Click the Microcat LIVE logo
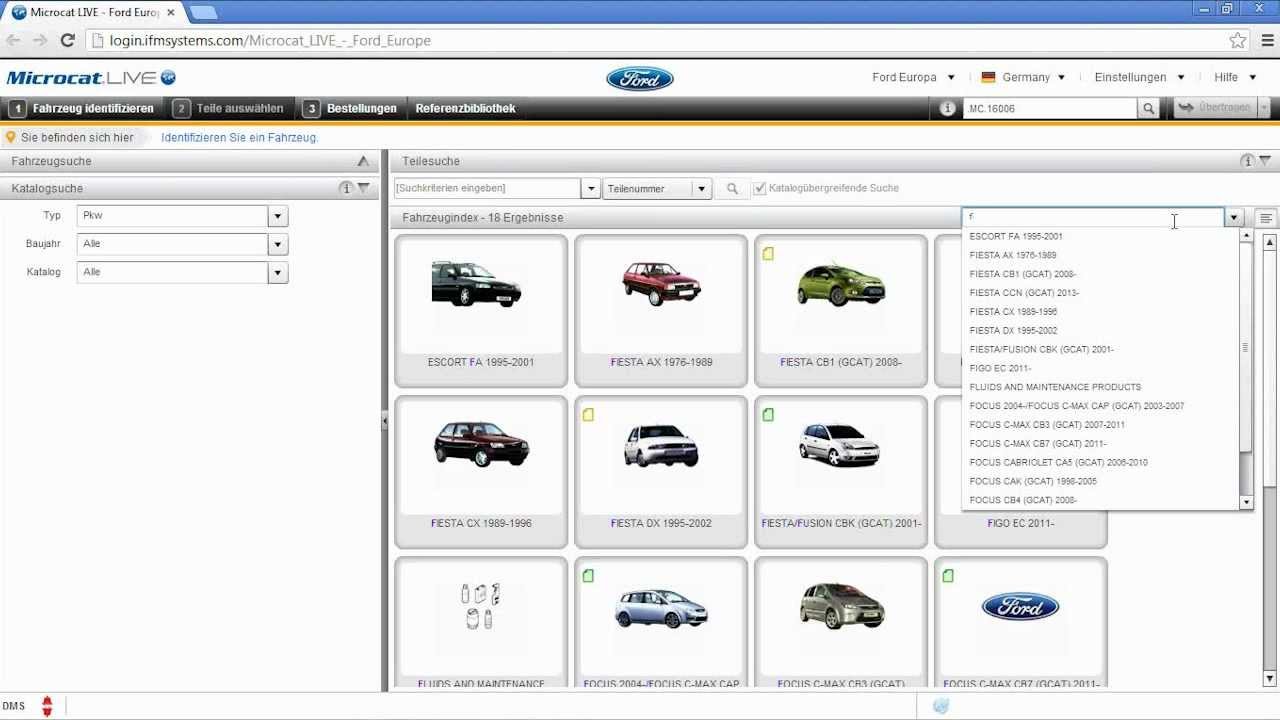 click(91, 78)
